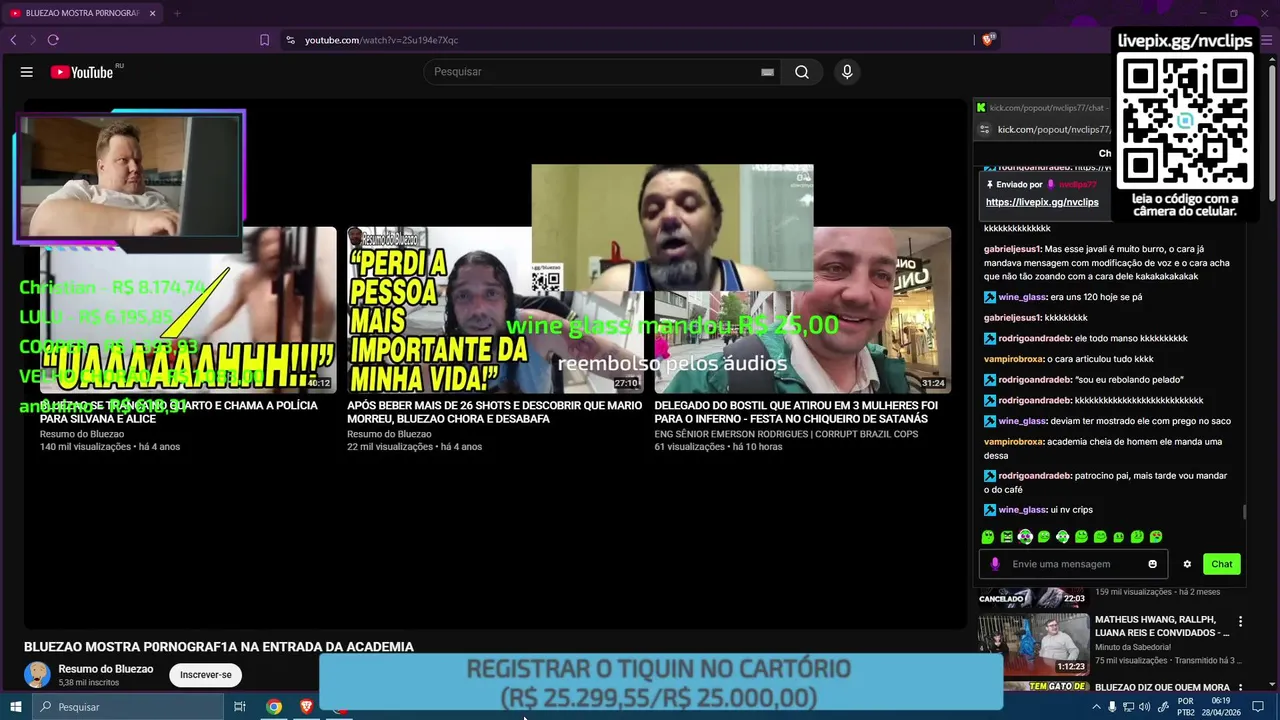1280x720 pixels.
Task: Open BLUEZAO DIZ QUE QUEM MORA video title
Action: [1162, 688]
